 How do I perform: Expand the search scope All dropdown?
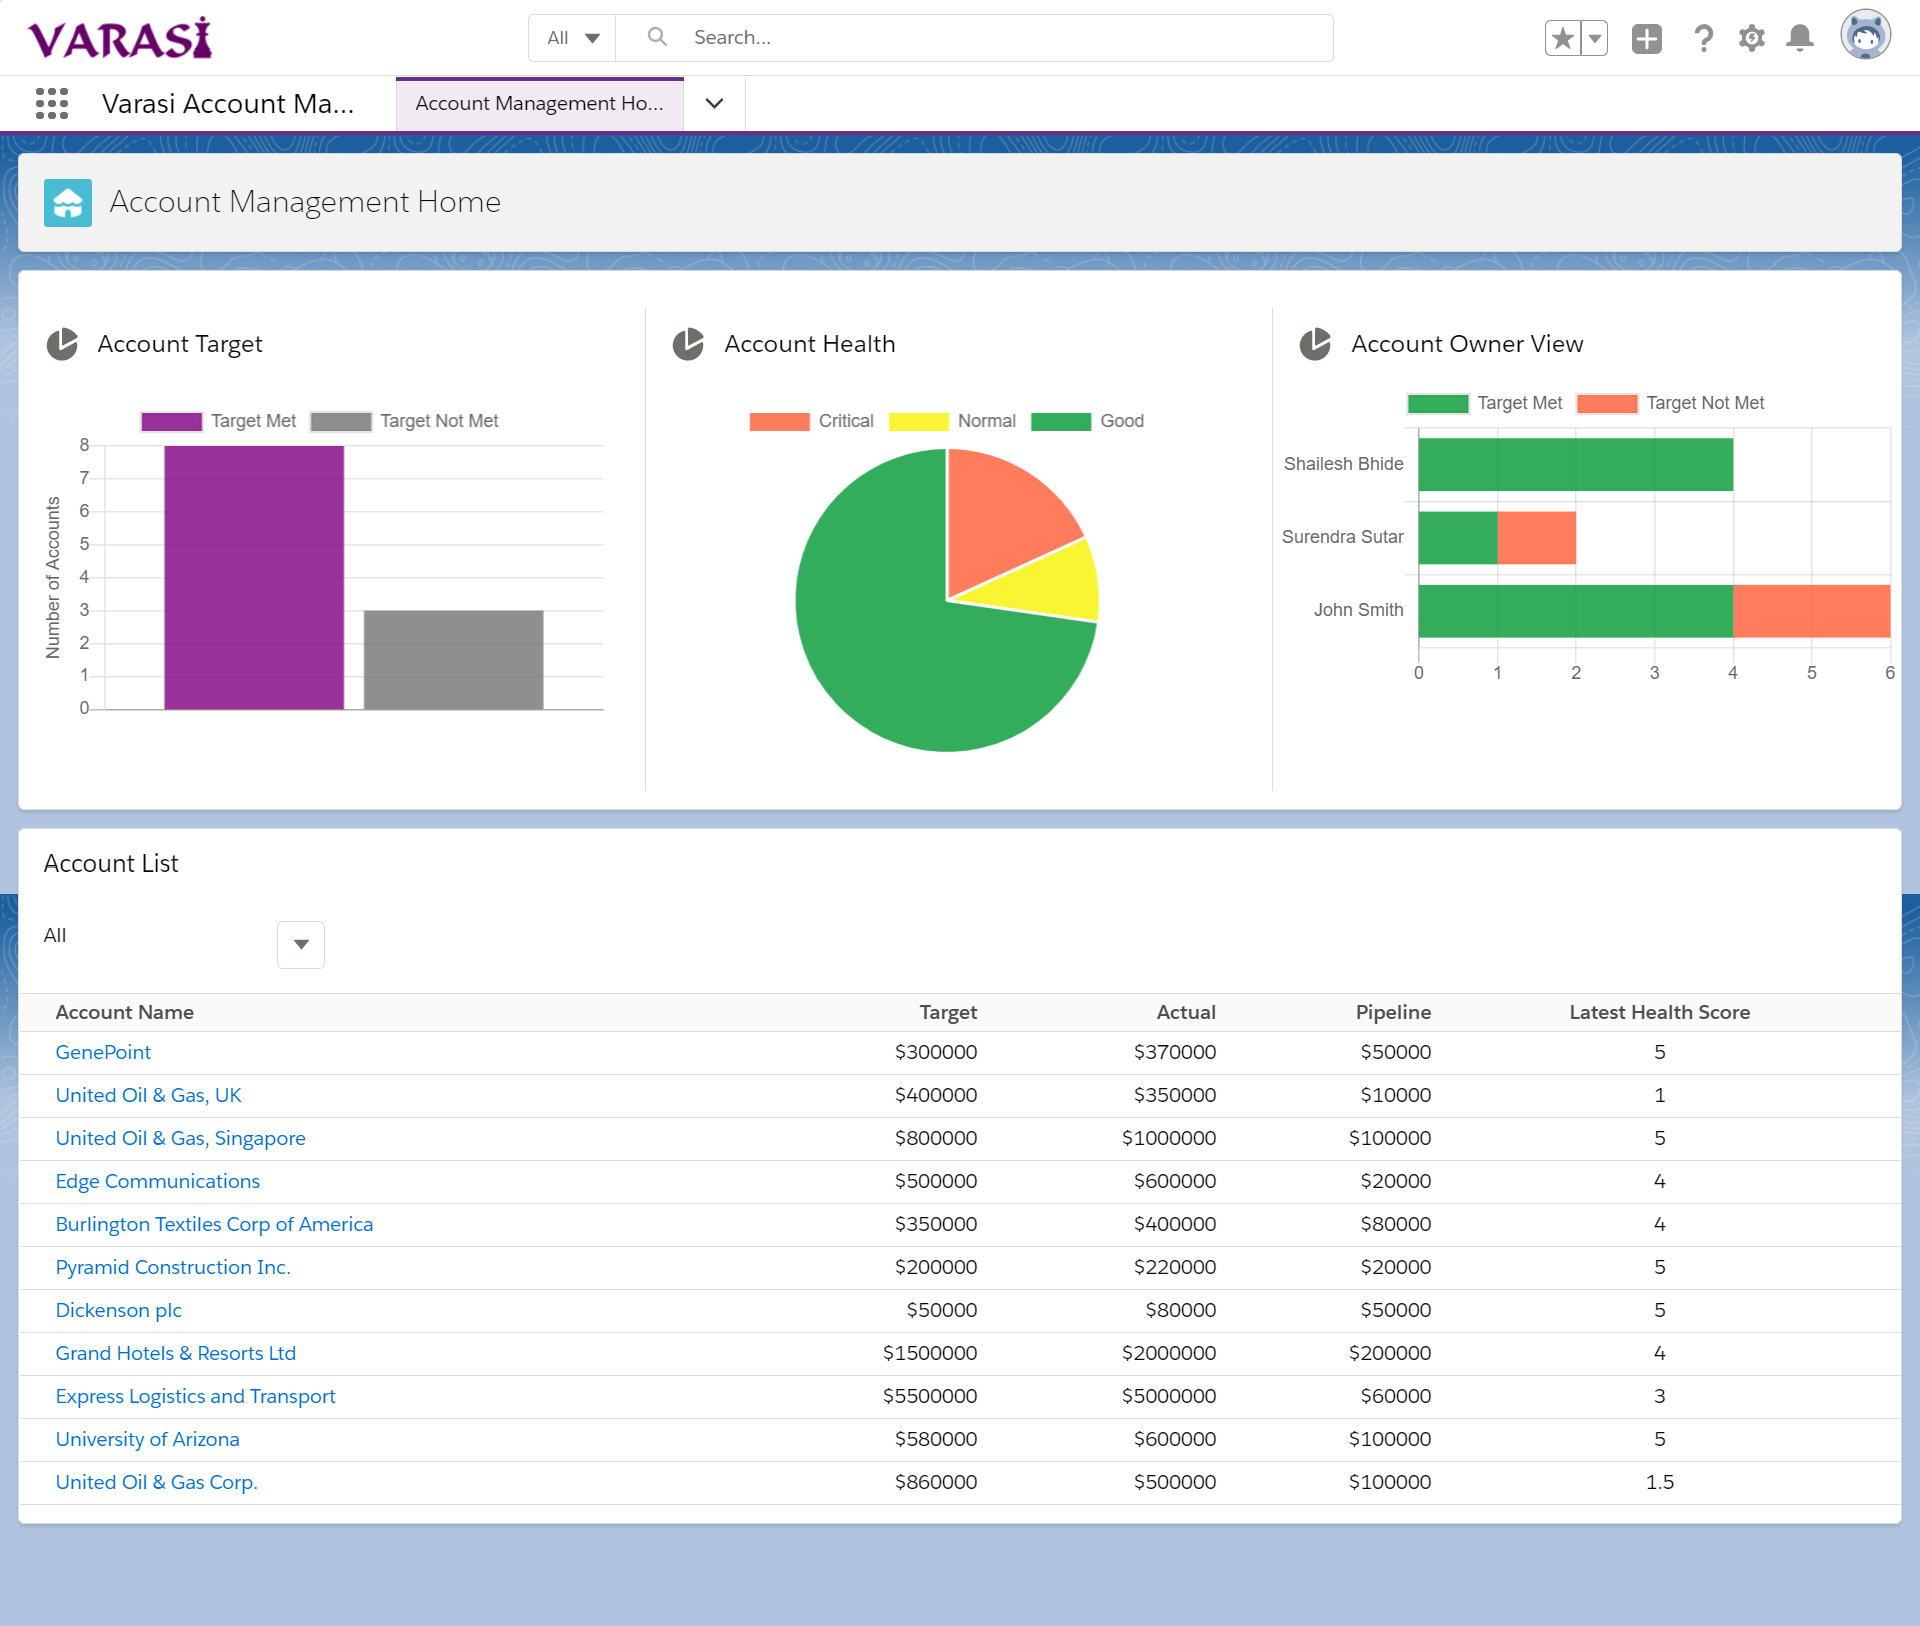coord(571,37)
